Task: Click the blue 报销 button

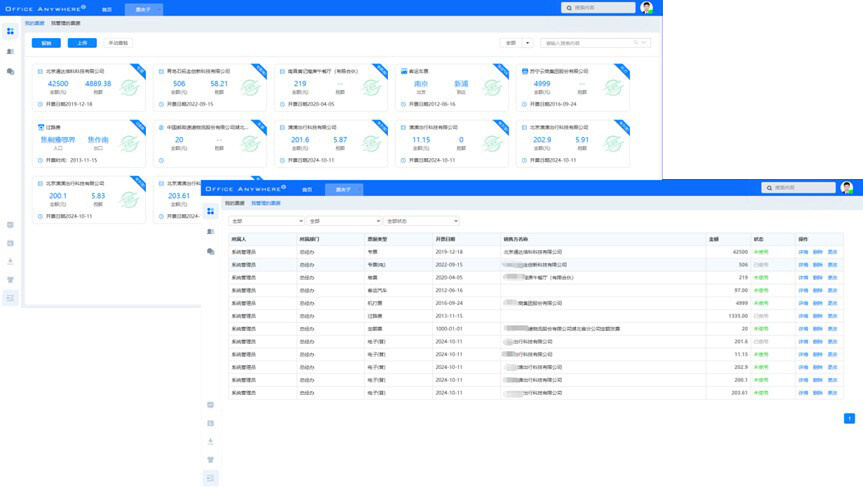Action: [x=46, y=43]
